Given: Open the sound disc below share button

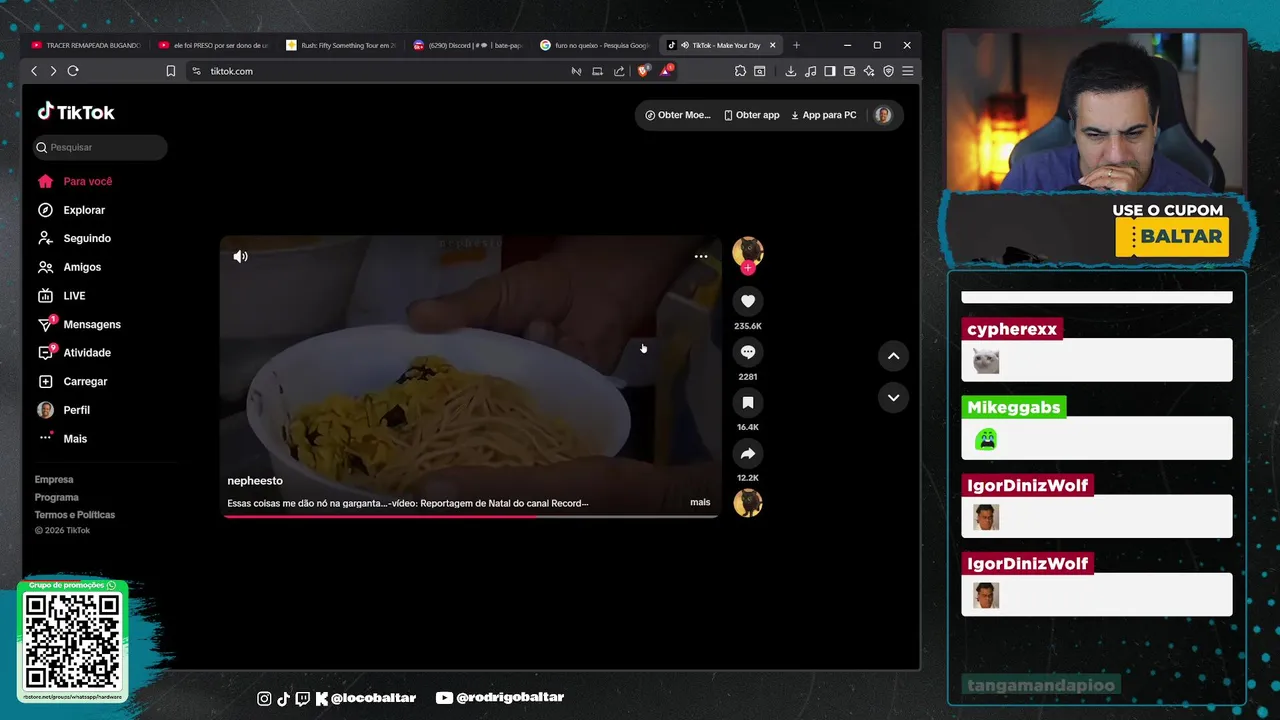Looking at the screenshot, I should click(x=748, y=503).
